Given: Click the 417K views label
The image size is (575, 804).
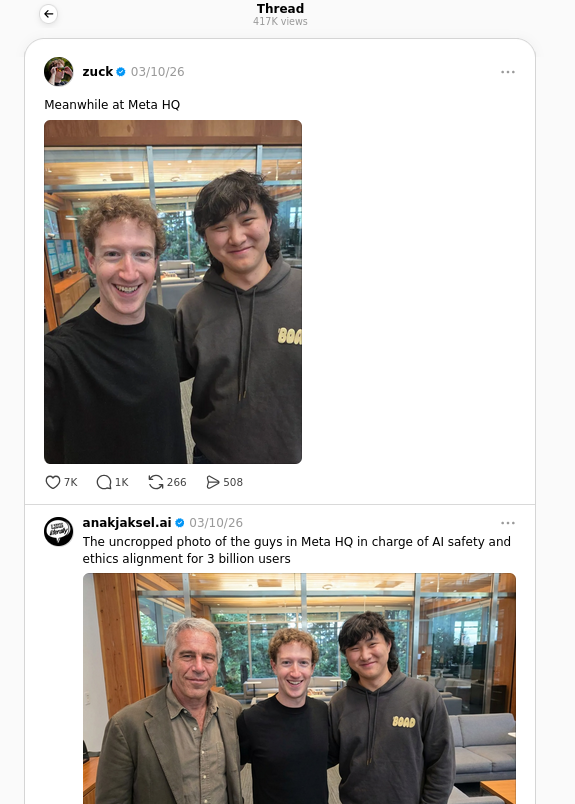Looking at the screenshot, I should pos(280,22).
